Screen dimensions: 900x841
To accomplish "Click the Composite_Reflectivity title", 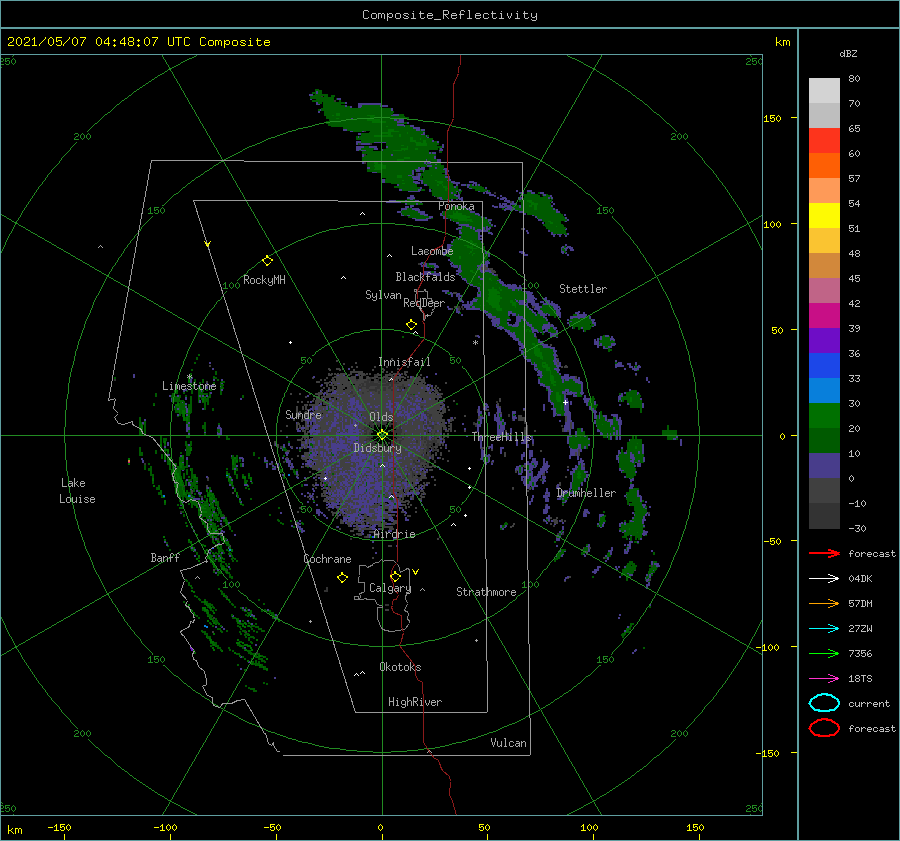I will click(x=450, y=15).
